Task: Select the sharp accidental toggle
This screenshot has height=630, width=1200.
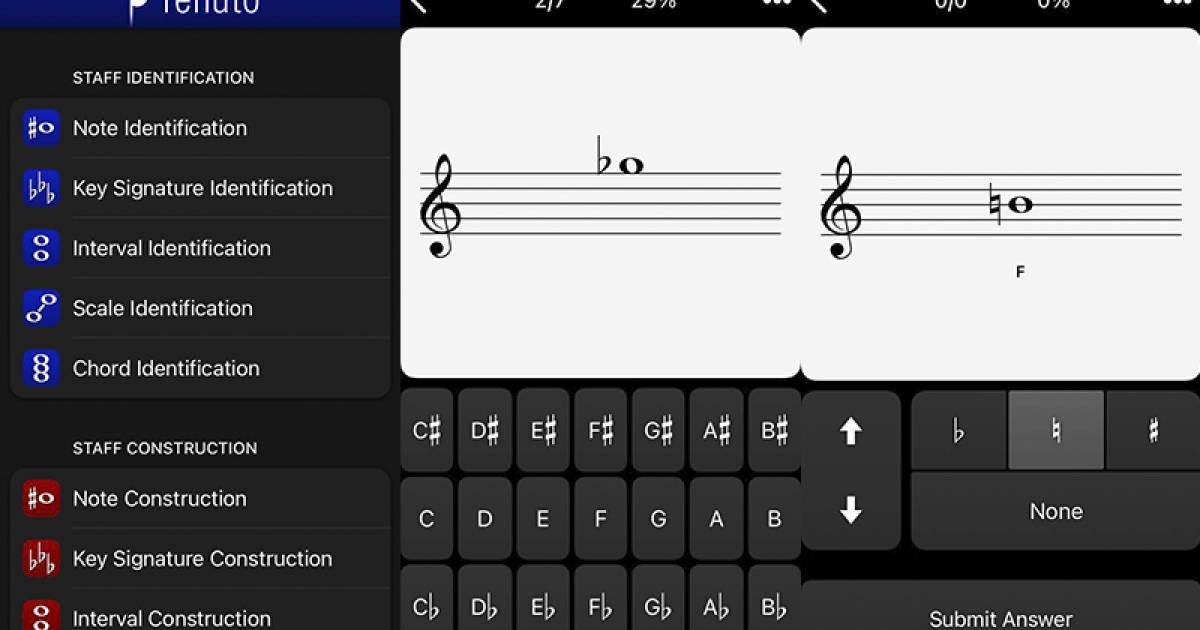Action: 1153,430
